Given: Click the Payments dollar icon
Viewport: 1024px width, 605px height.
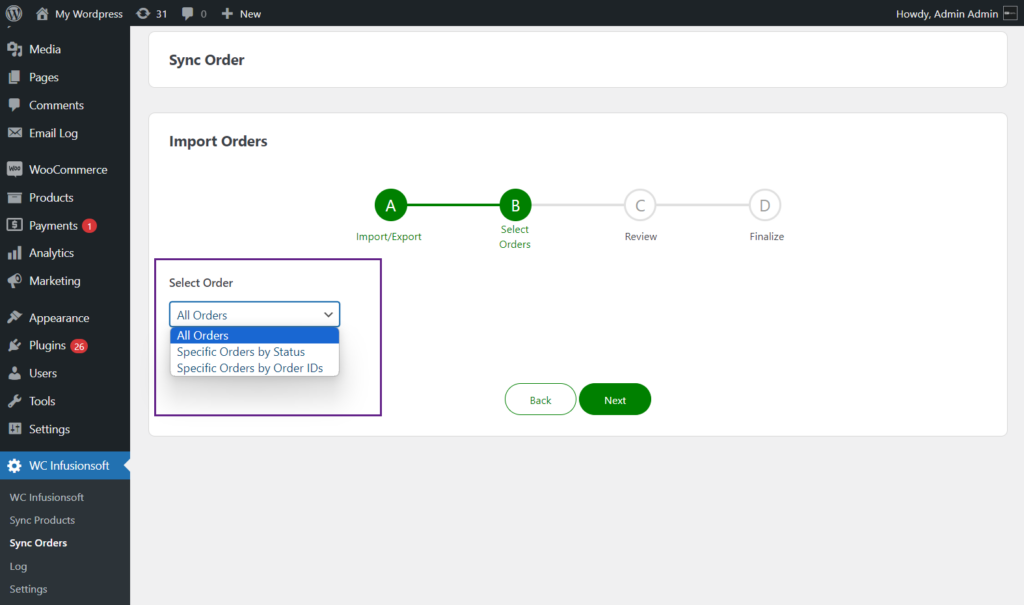Looking at the screenshot, I should 14,225.
